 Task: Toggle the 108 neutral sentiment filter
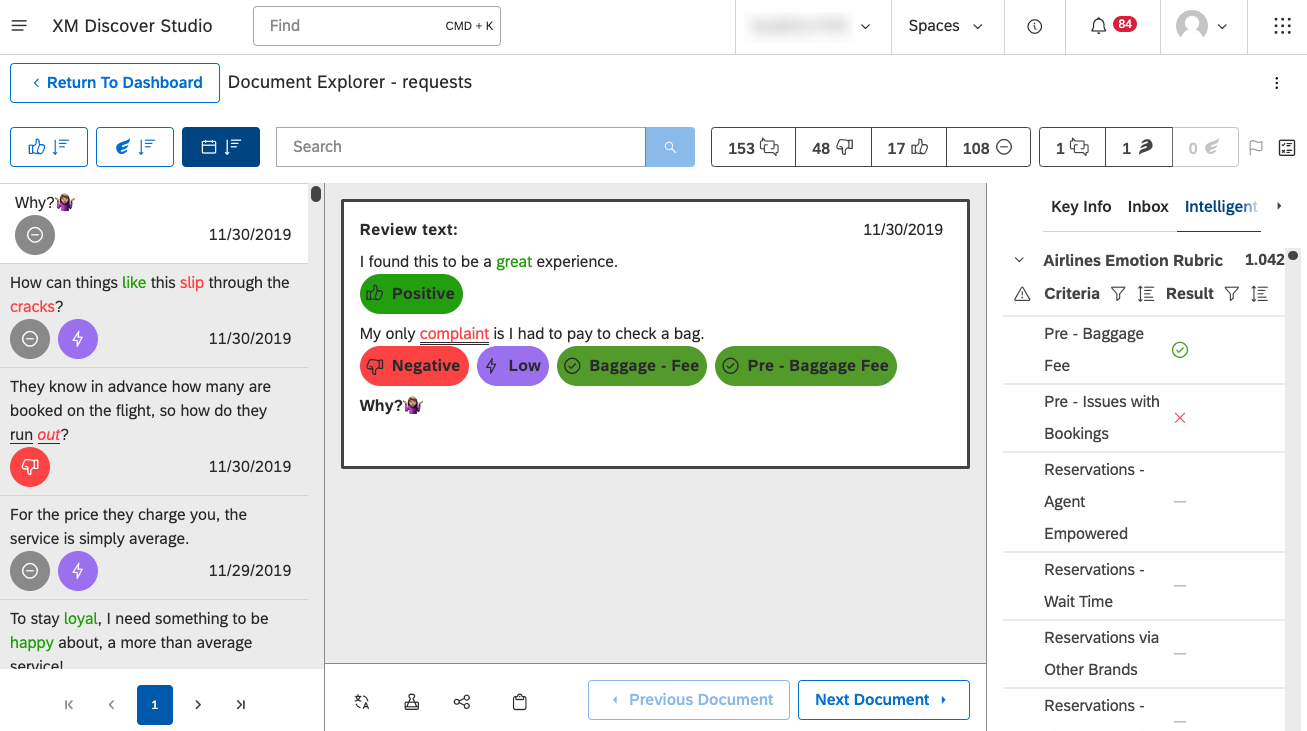pyautogui.click(x=988, y=147)
